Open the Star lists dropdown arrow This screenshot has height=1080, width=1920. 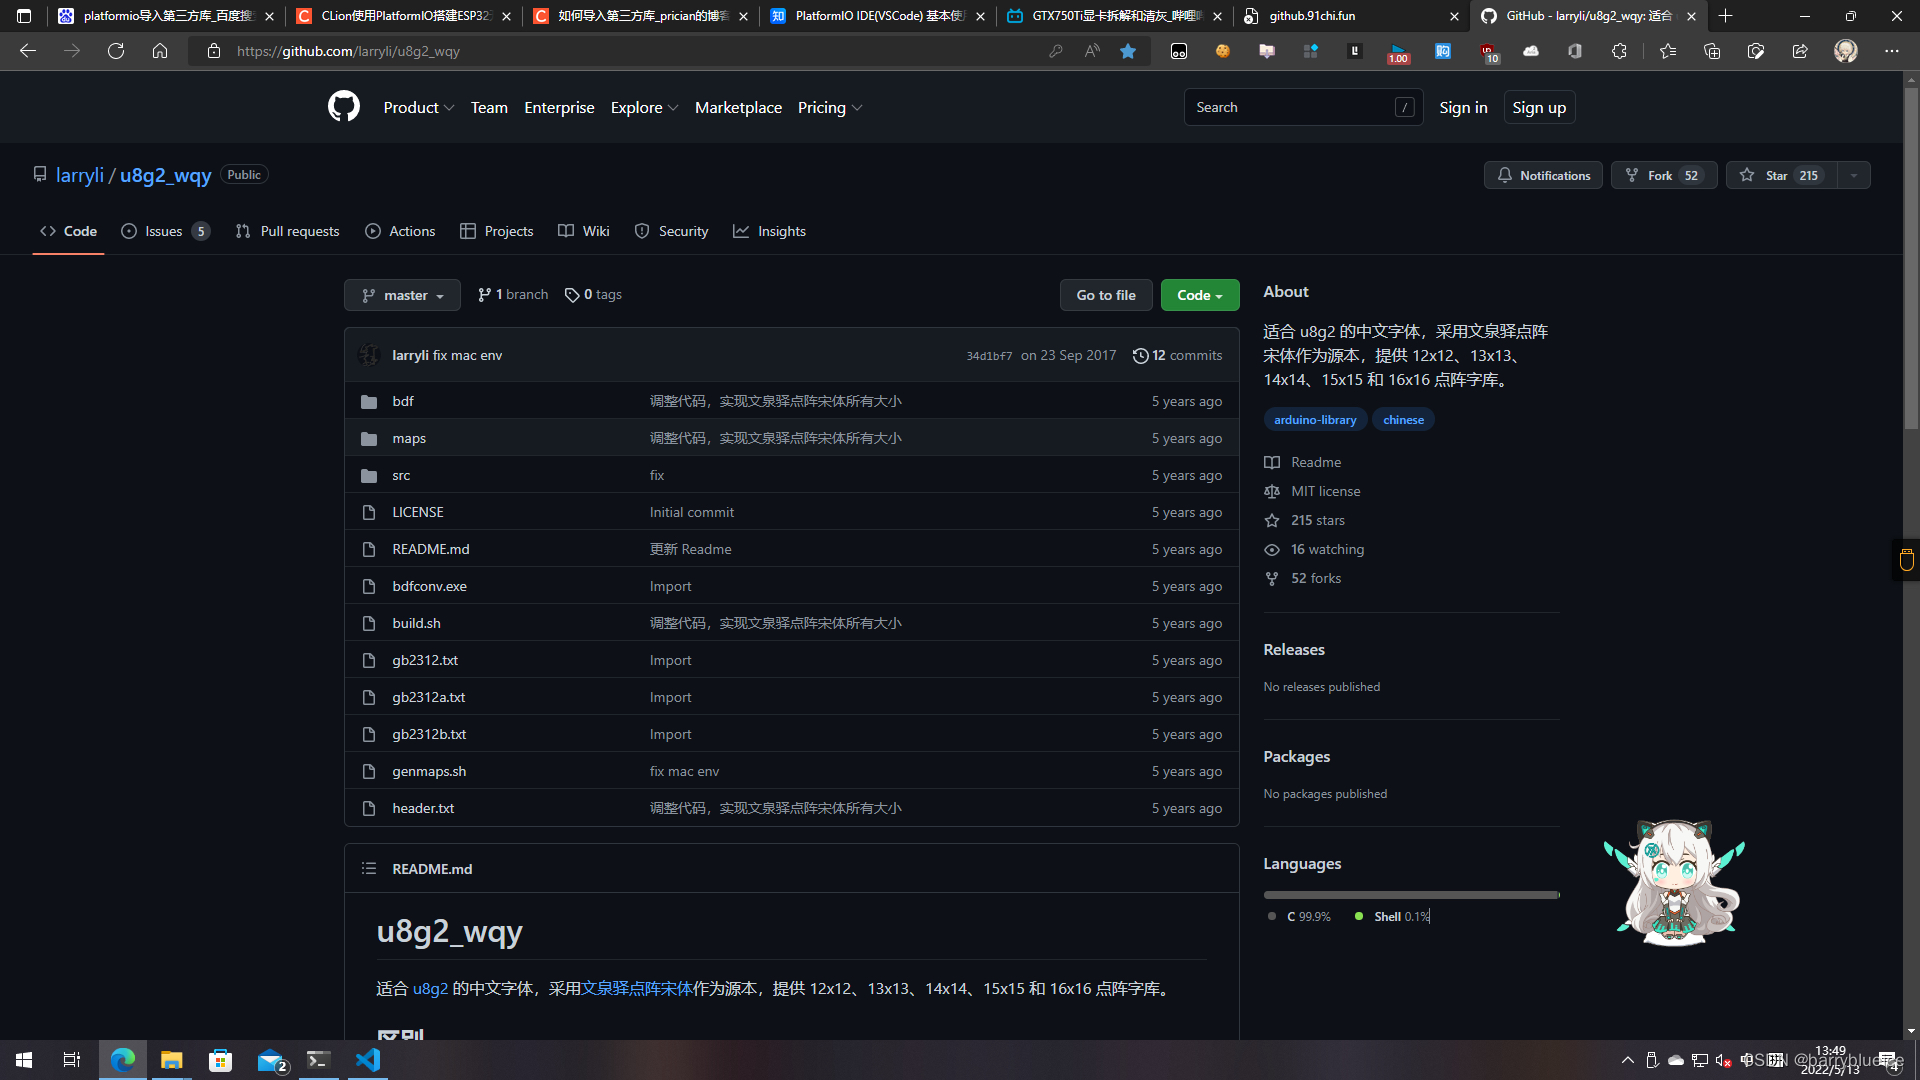click(x=1853, y=175)
